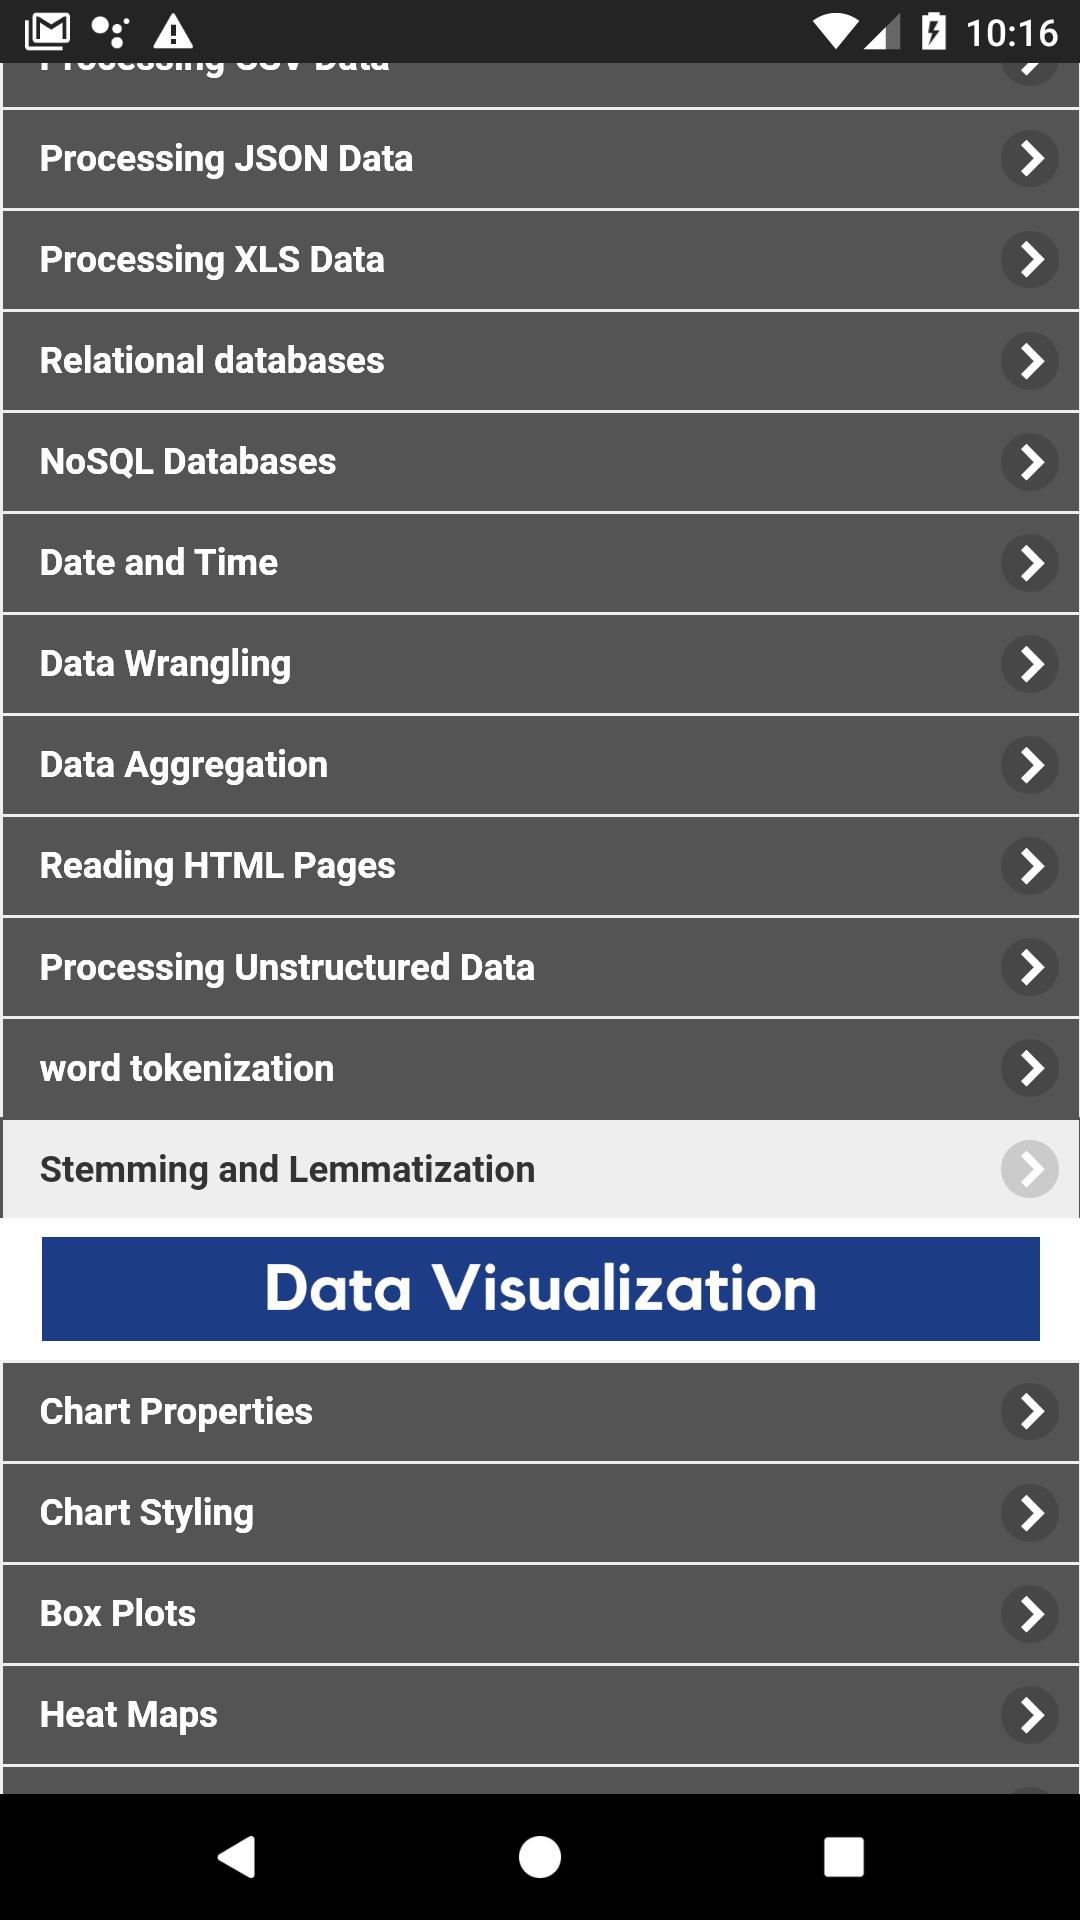Select Processing Unstructured Data entry

(x=540, y=968)
